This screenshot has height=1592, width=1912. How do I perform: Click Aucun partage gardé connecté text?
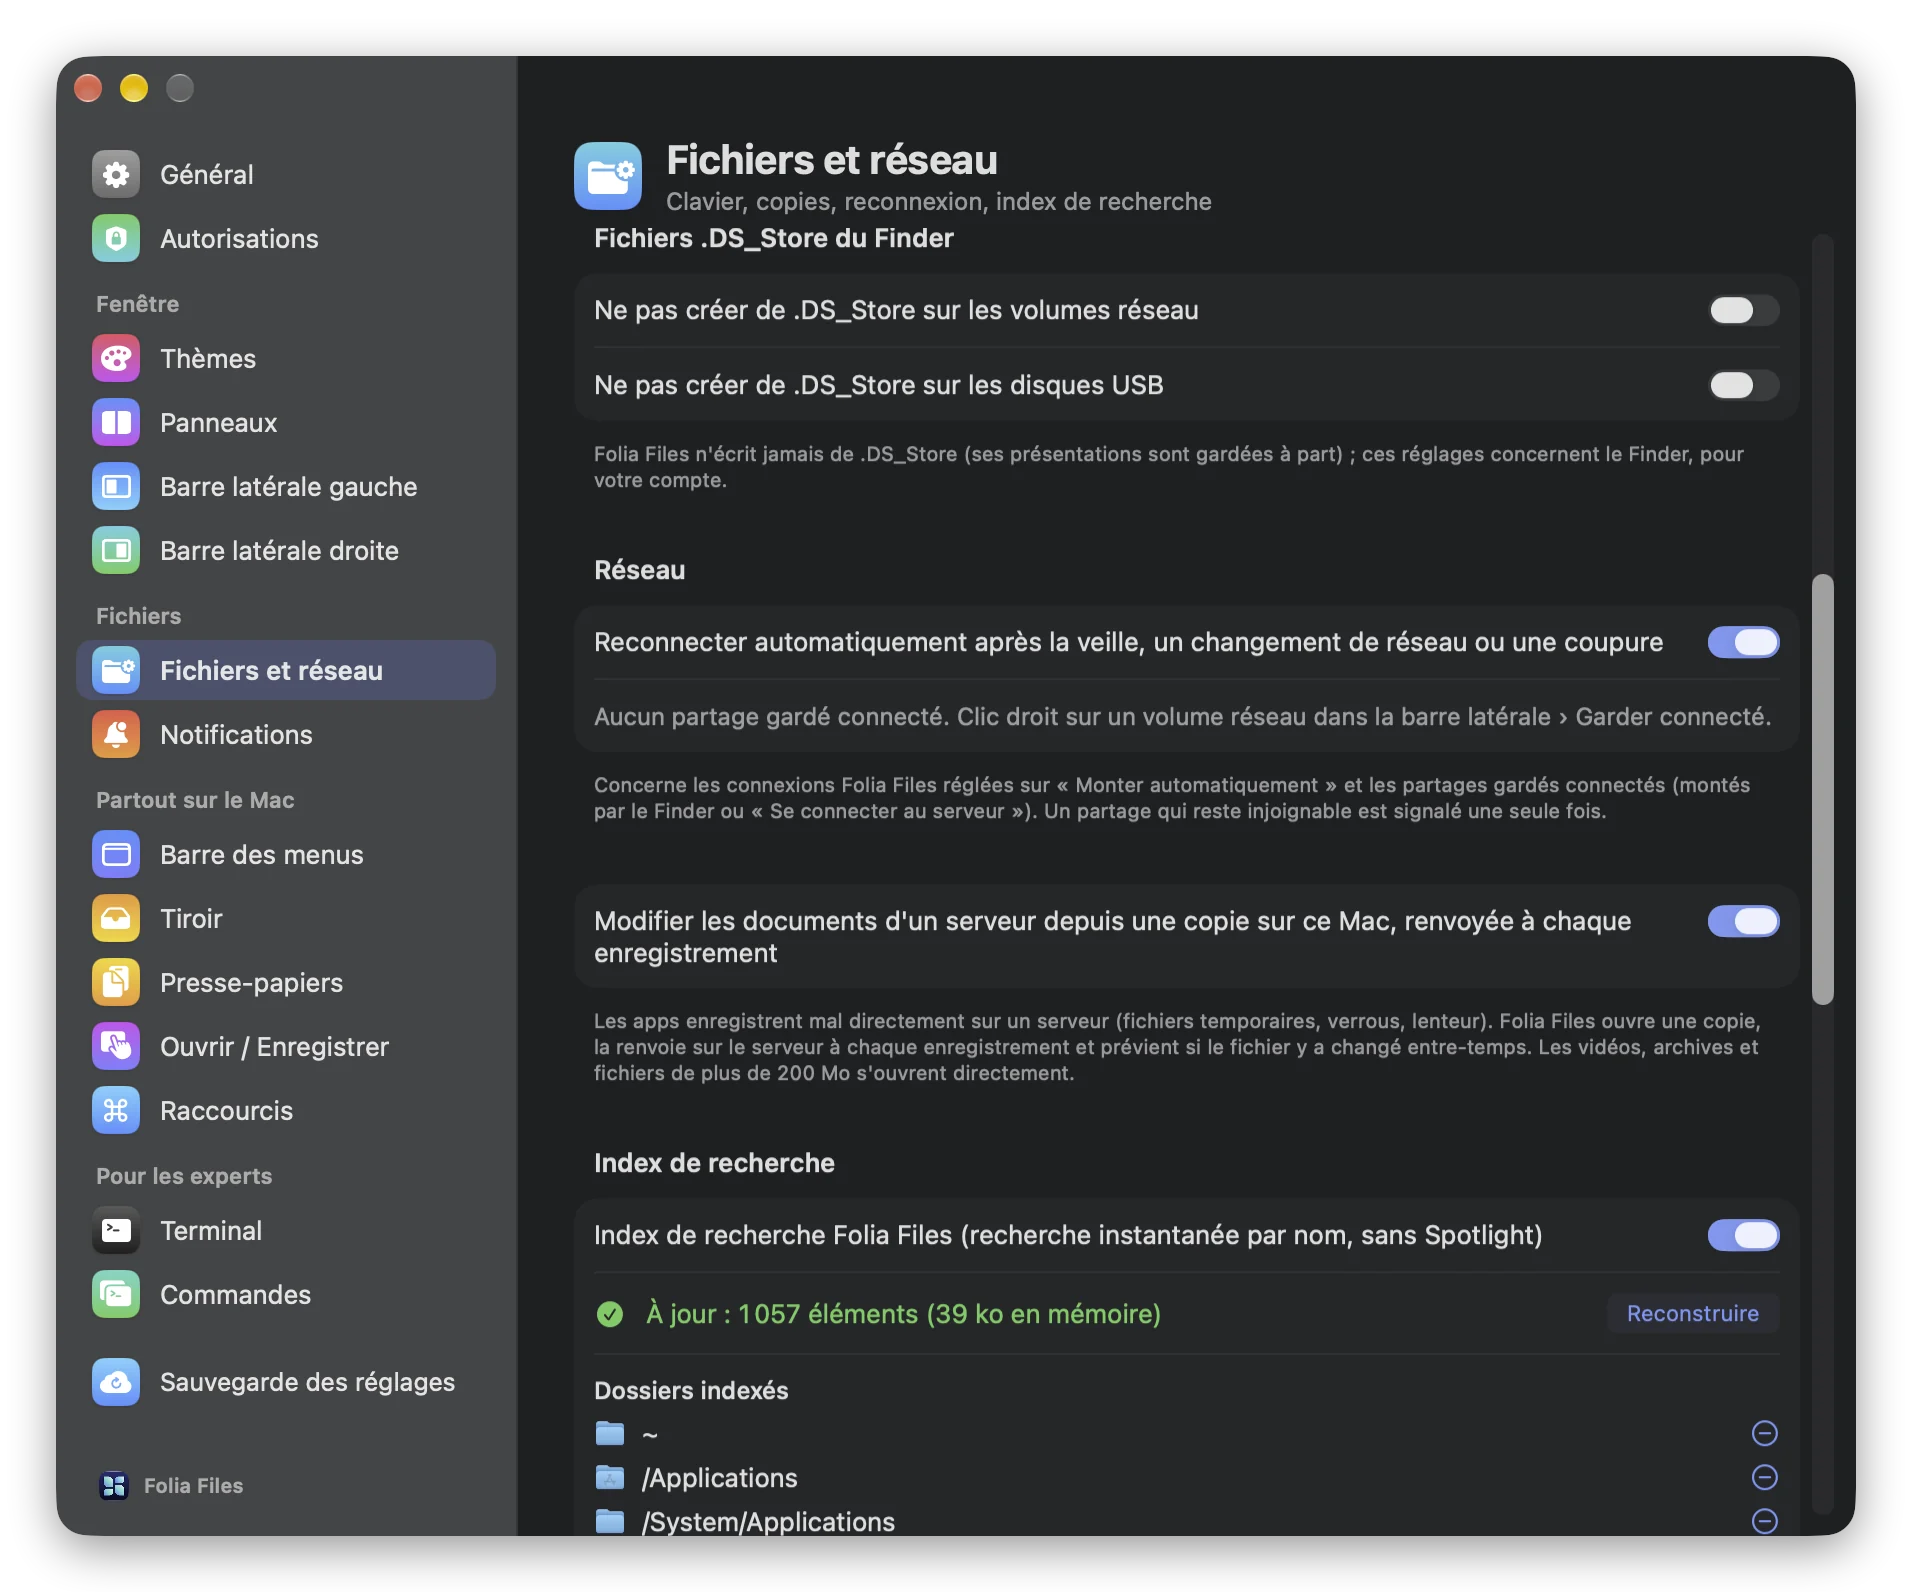[x=1182, y=717]
